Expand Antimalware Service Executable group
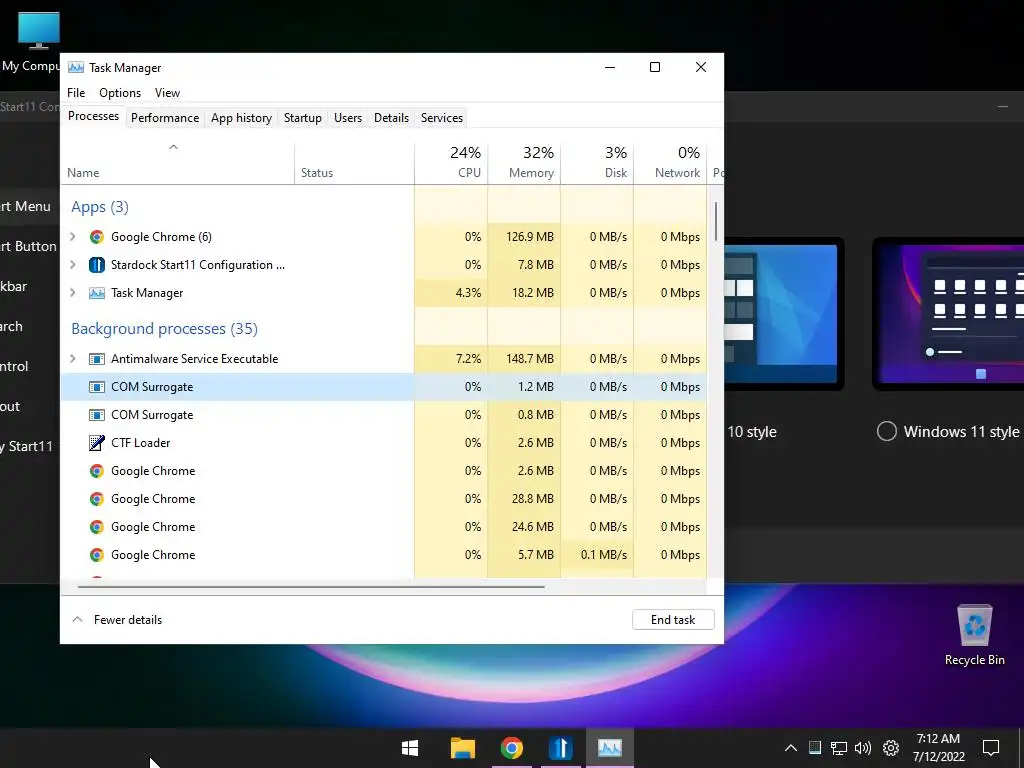The width and height of the screenshot is (1024, 768). coord(72,359)
